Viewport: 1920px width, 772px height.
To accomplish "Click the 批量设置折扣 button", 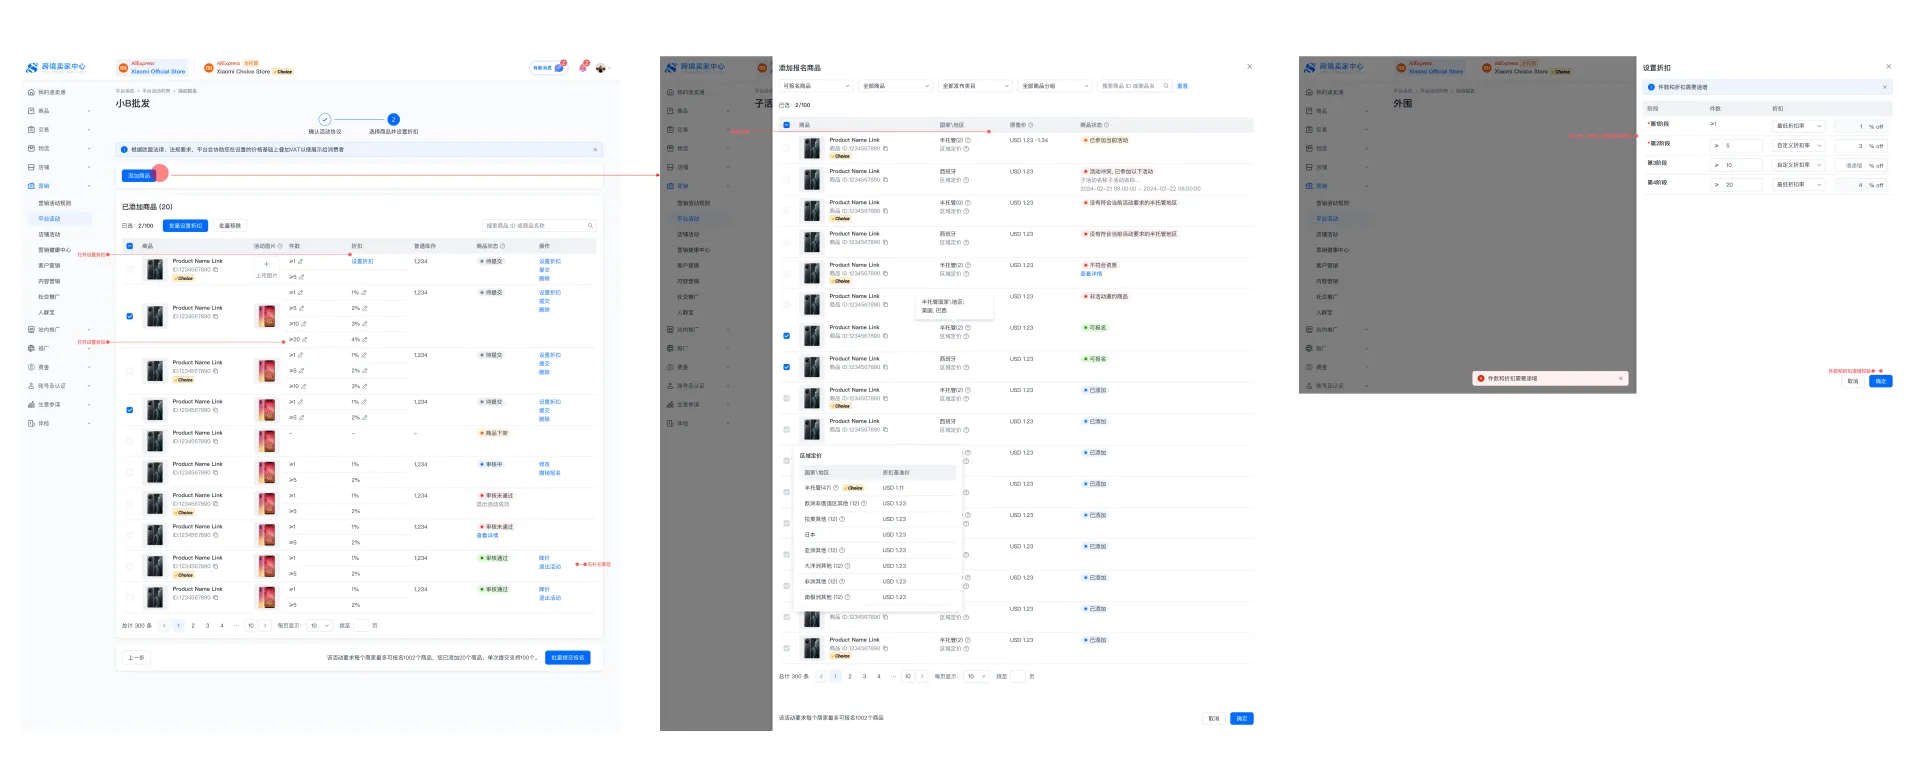I will [x=185, y=226].
